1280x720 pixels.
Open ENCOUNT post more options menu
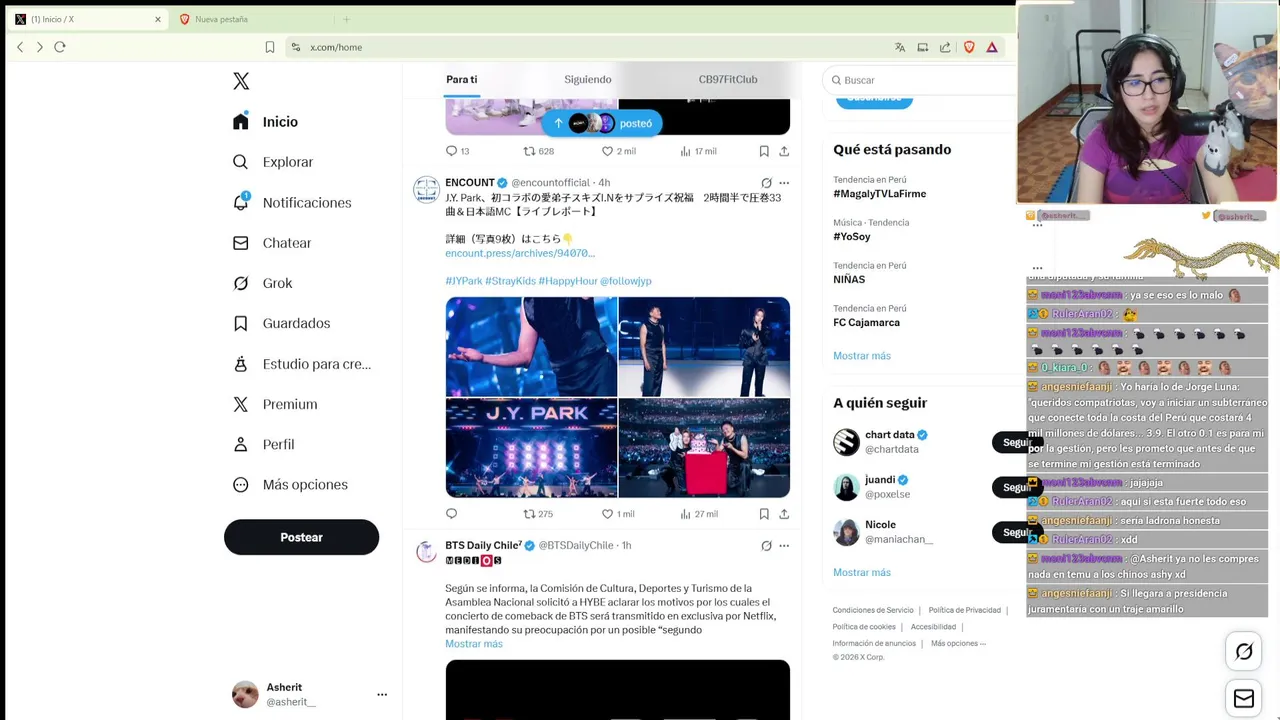click(784, 183)
